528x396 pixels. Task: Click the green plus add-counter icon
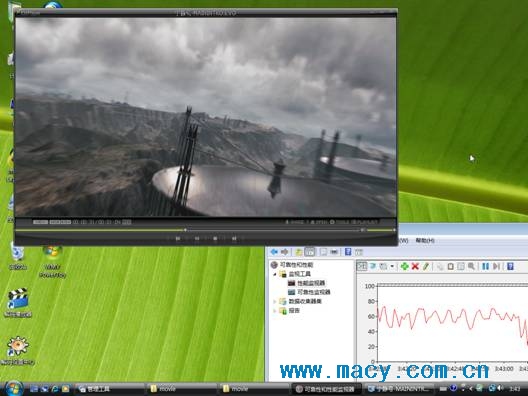point(404,266)
